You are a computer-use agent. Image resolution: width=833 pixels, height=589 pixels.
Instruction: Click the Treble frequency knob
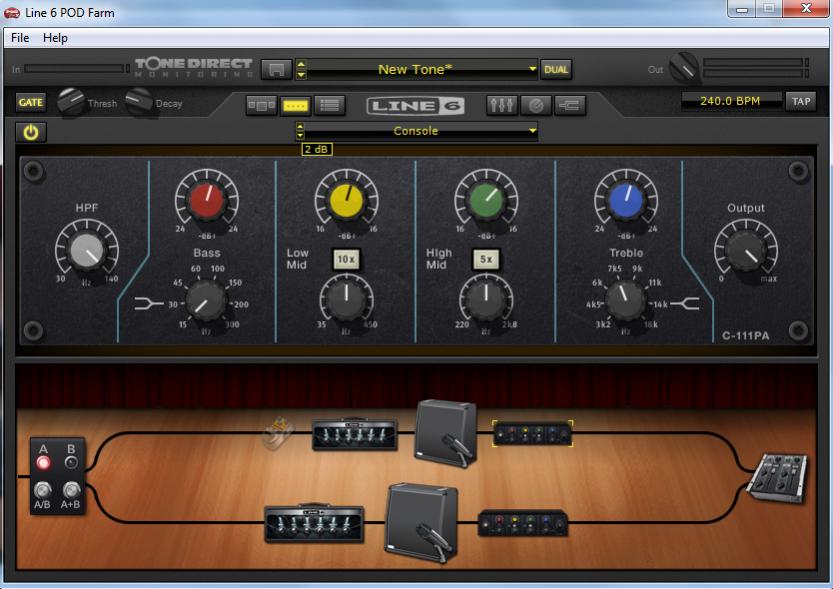[x=626, y=300]
